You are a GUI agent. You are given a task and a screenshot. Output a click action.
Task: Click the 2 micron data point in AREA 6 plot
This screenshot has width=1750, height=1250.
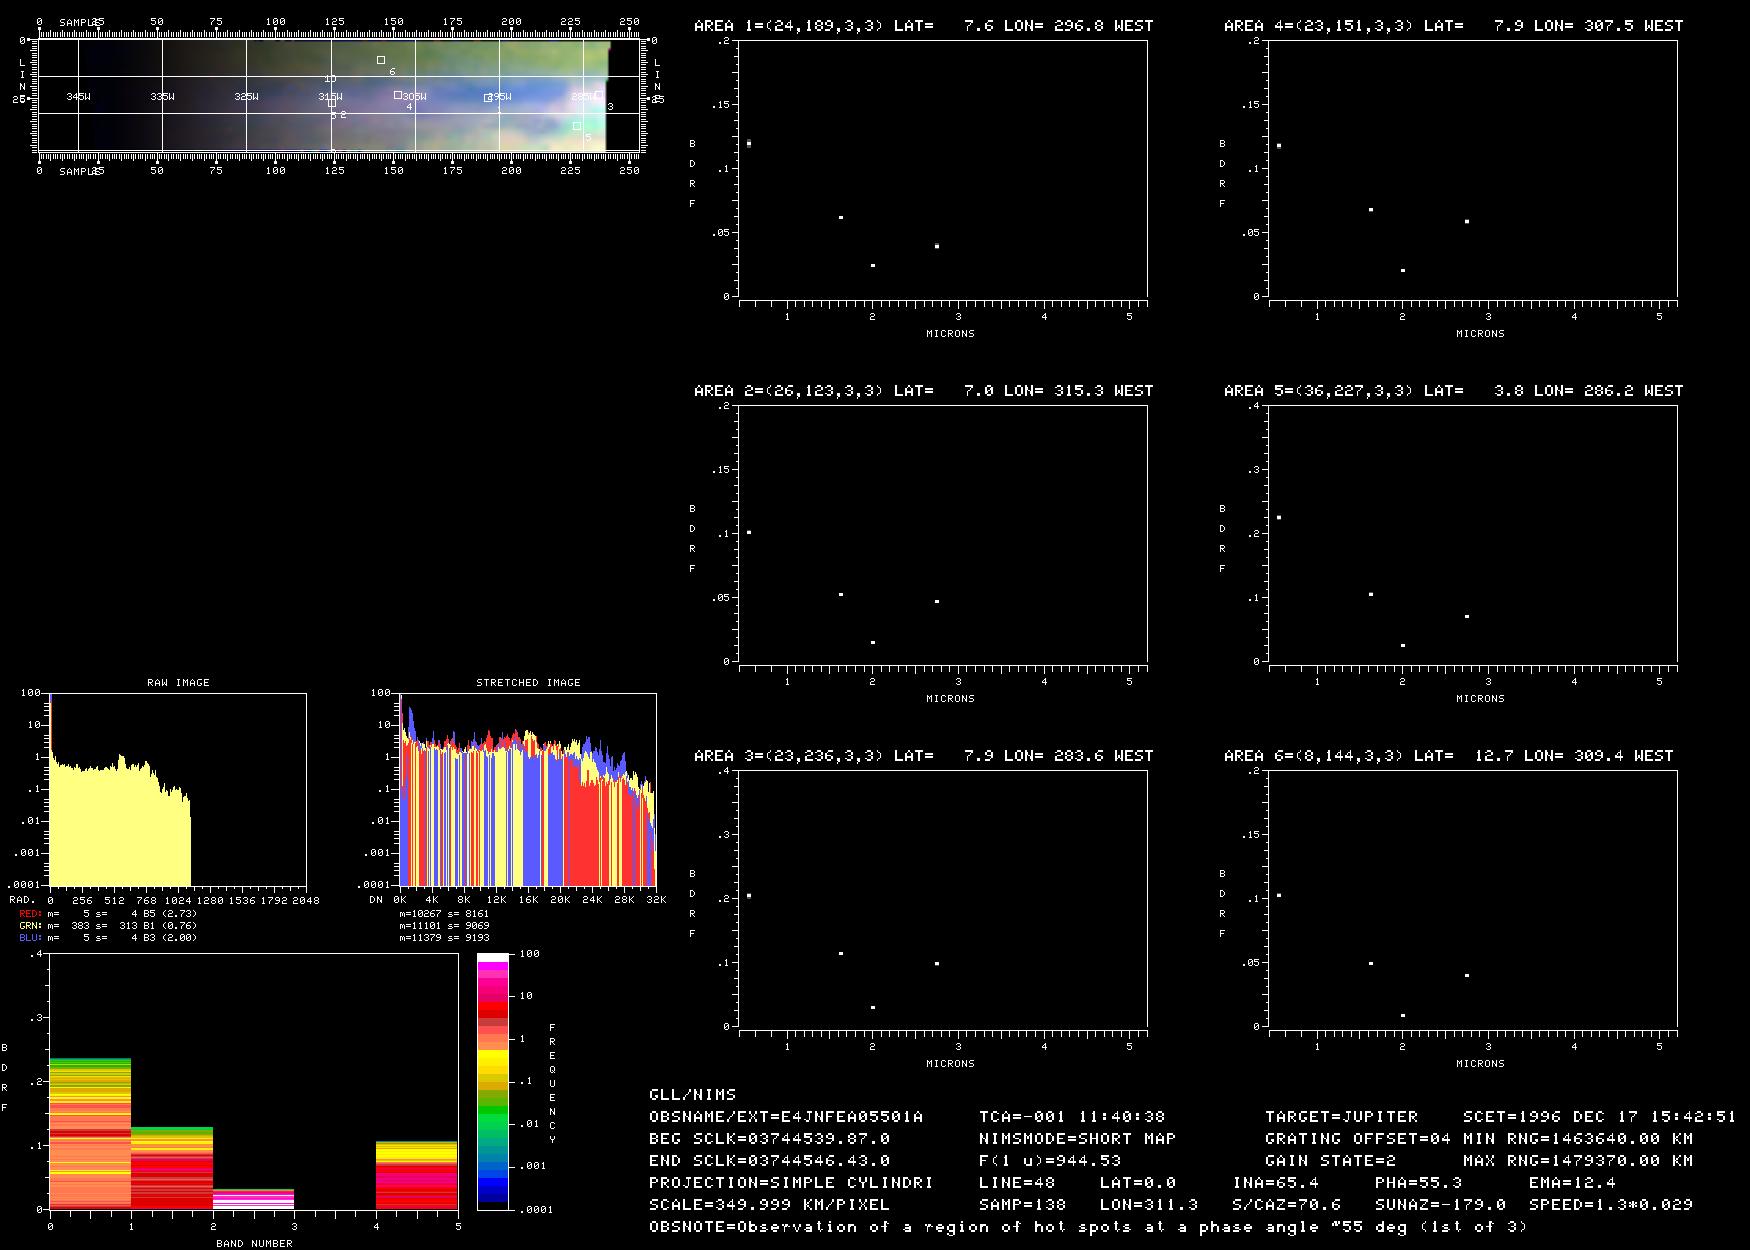click(x=1403, y=1016)
